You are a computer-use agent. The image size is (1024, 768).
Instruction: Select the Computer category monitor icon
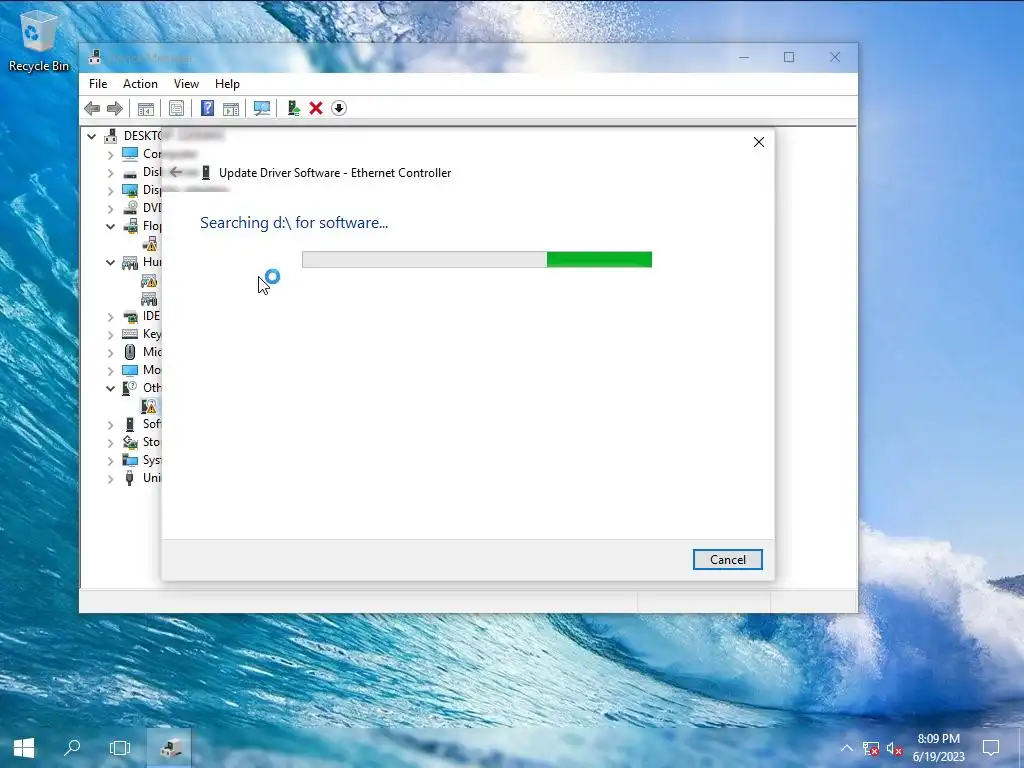coord(130,154)
